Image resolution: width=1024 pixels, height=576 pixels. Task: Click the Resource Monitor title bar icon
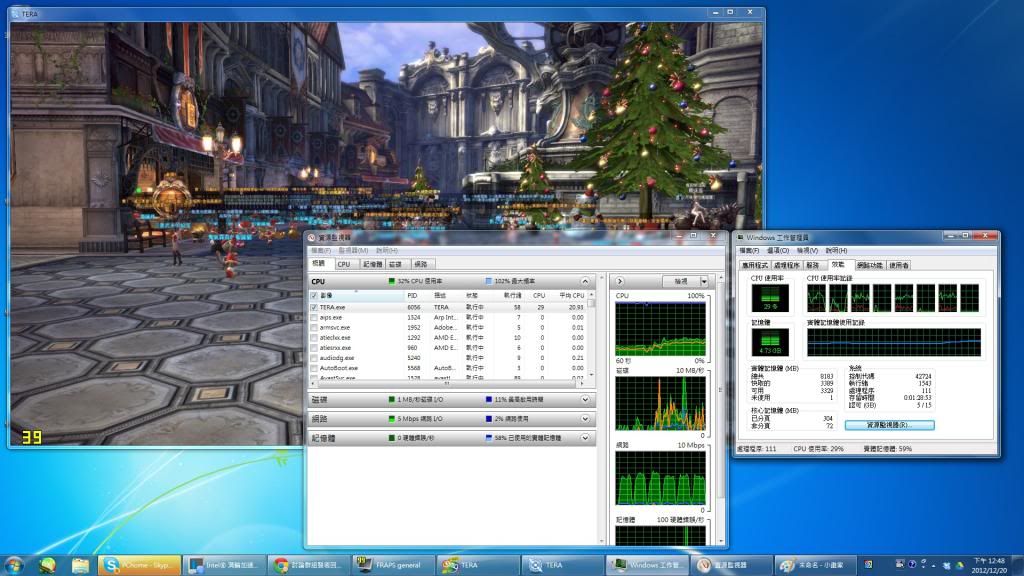(312, 237)
